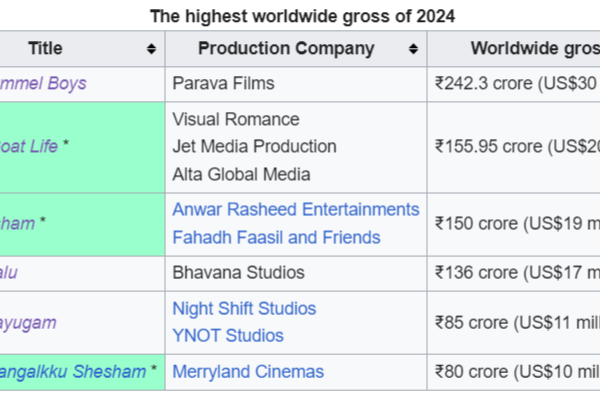Sort table by Title column arrows
Screen dimensions: 600x393
pos(152,49)
